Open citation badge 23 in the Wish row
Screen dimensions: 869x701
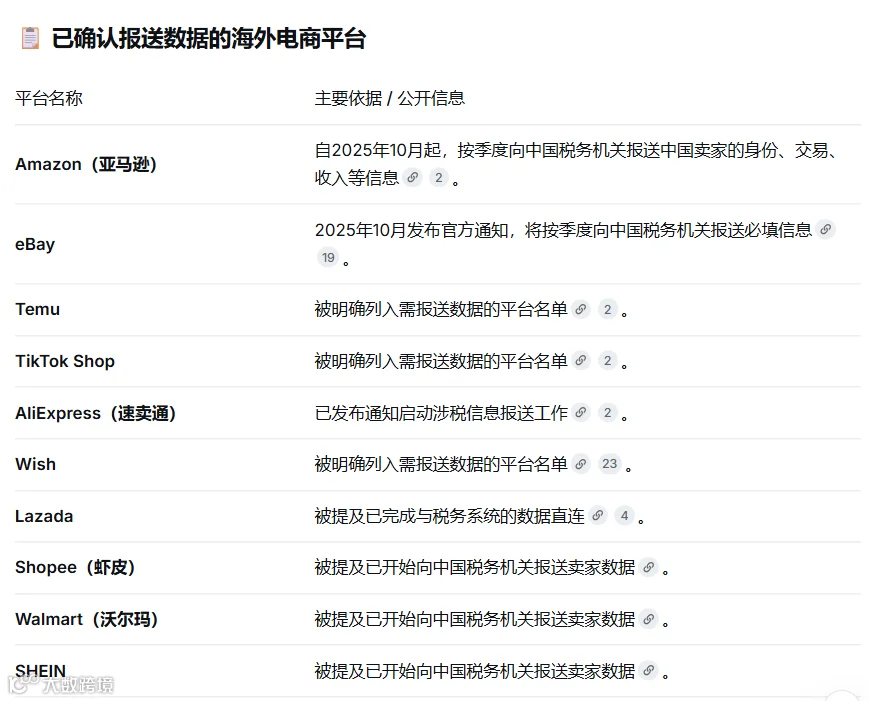pyautogui.click(x=610, y=464)
